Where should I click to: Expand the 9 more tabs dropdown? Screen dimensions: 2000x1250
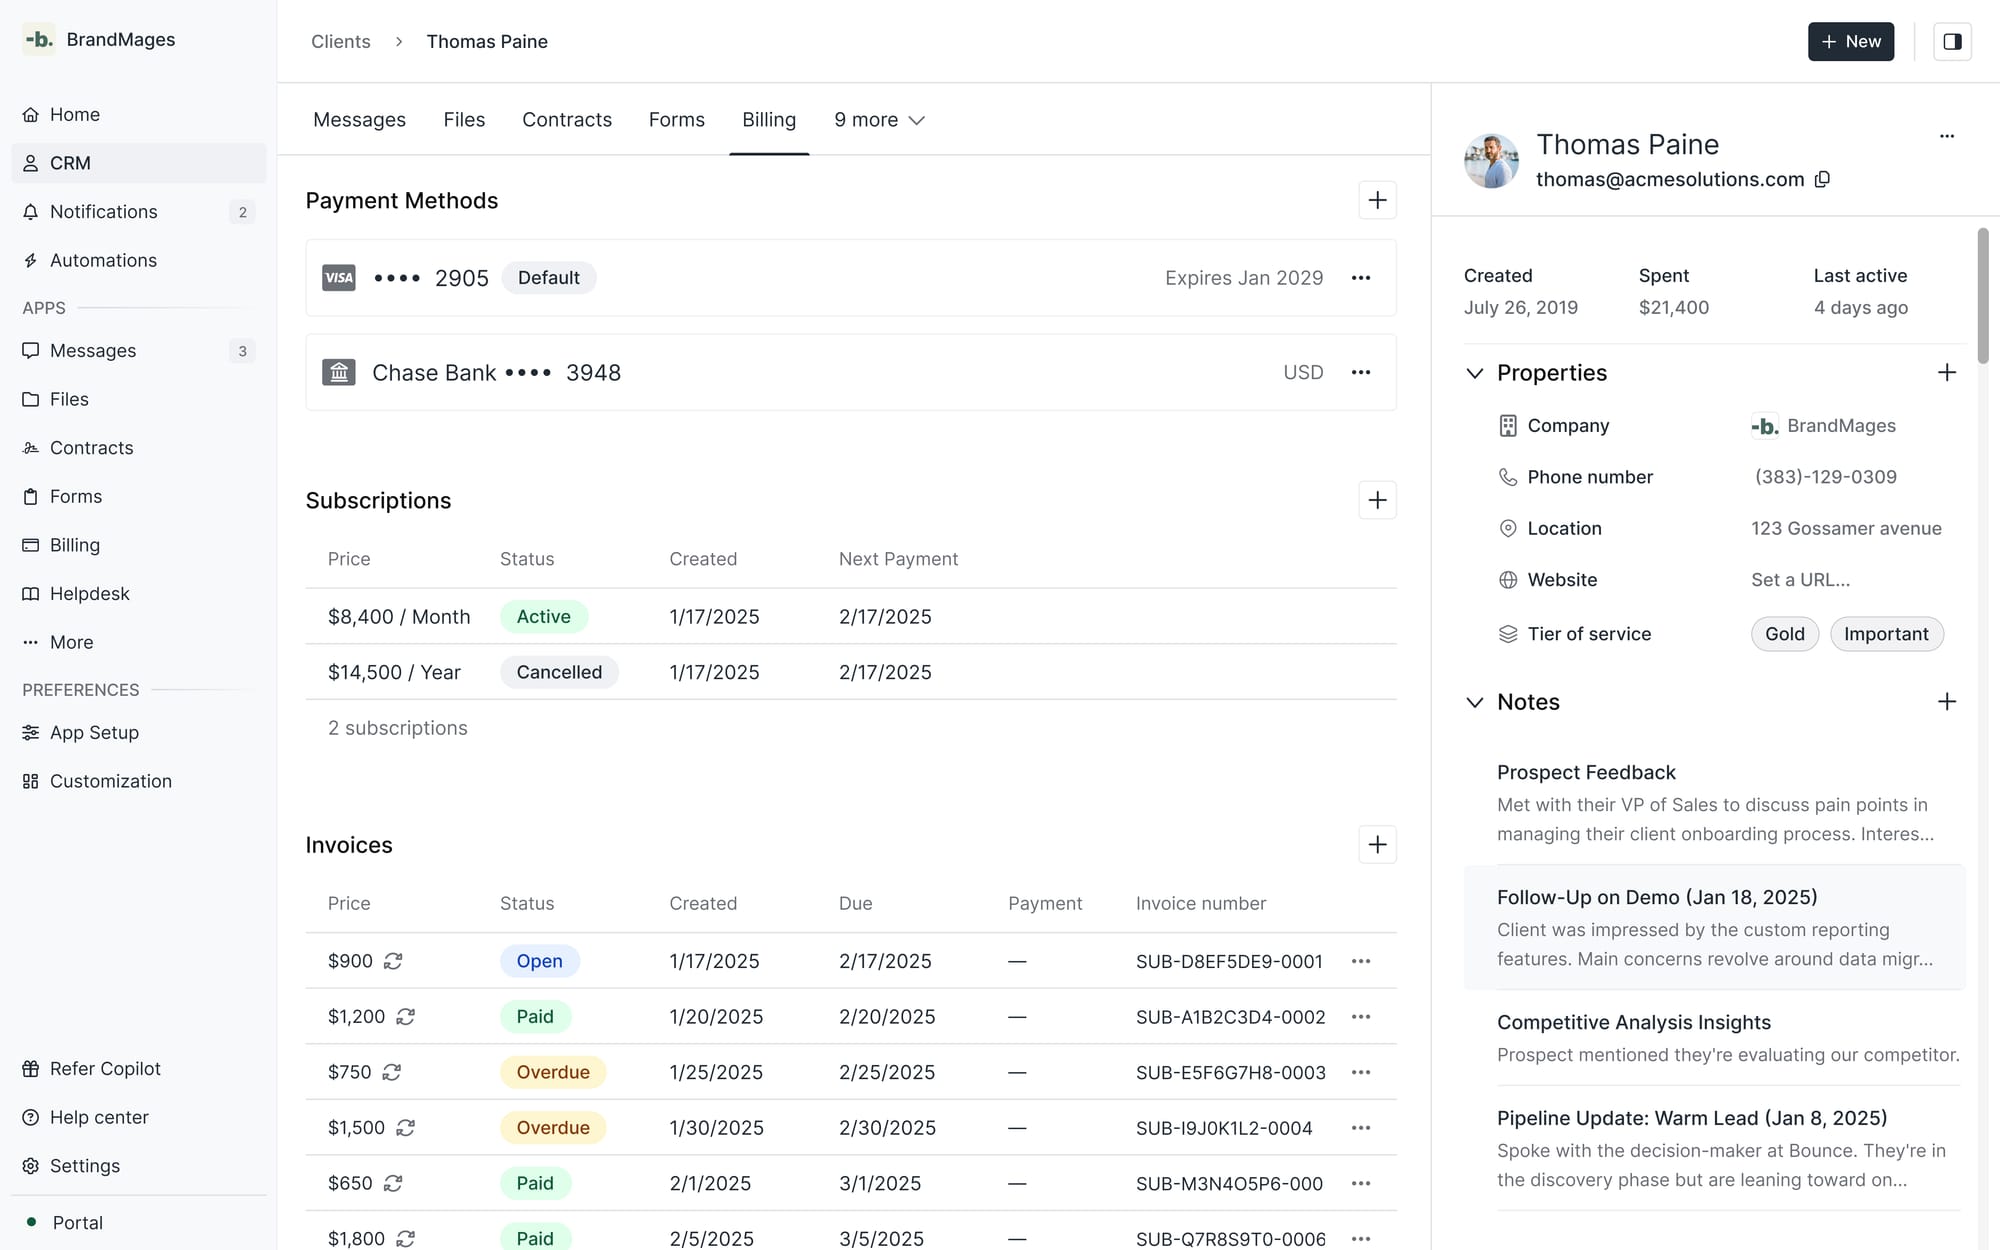(x=879, y=120)
